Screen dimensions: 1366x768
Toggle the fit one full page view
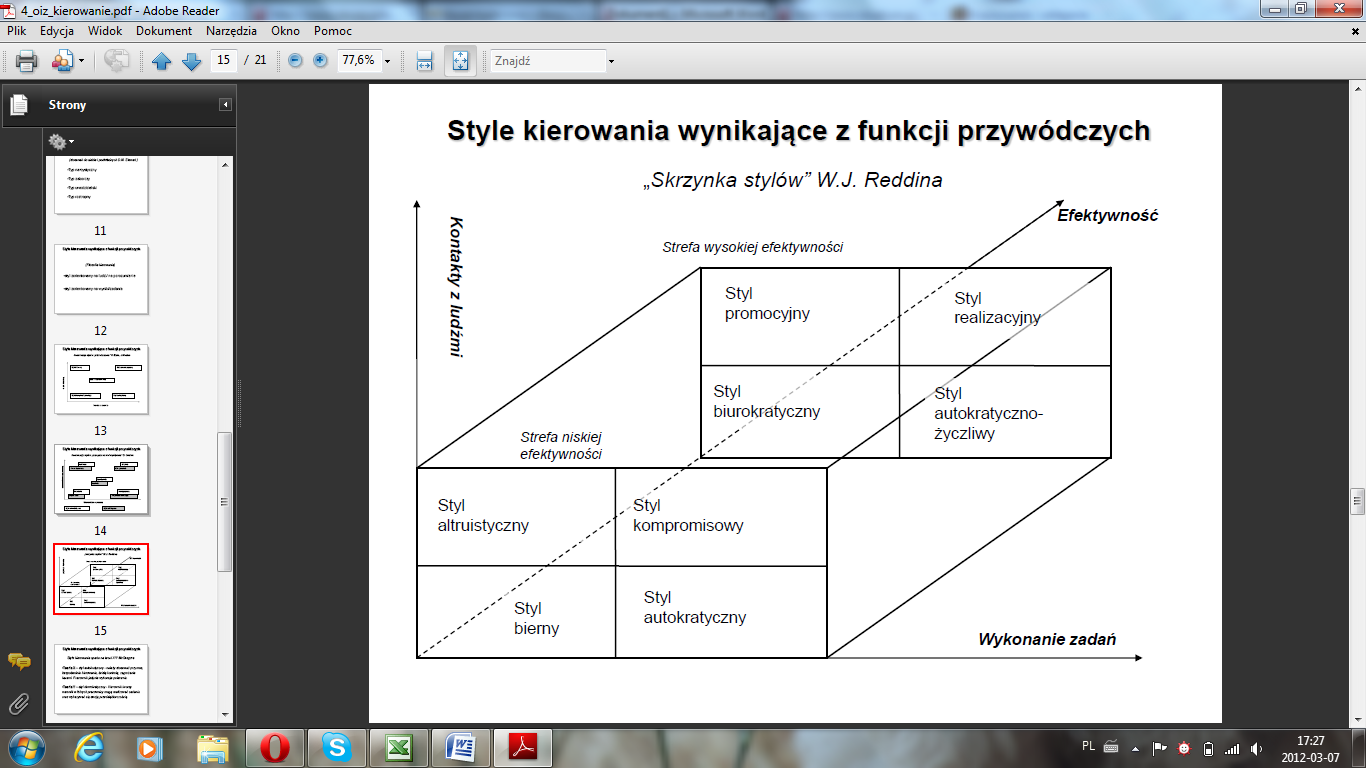[461, 61]
